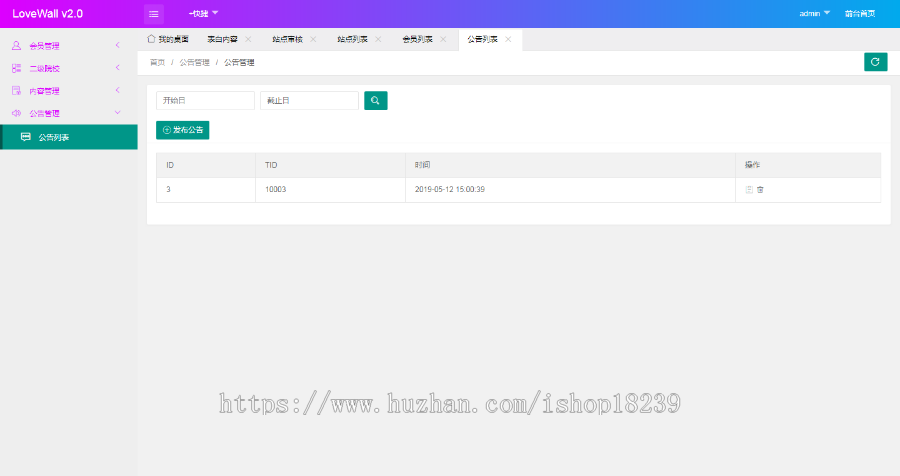The image size is (900, 476).
Task: Close the 站点列表 tab
Action: [x=378, y=39]
